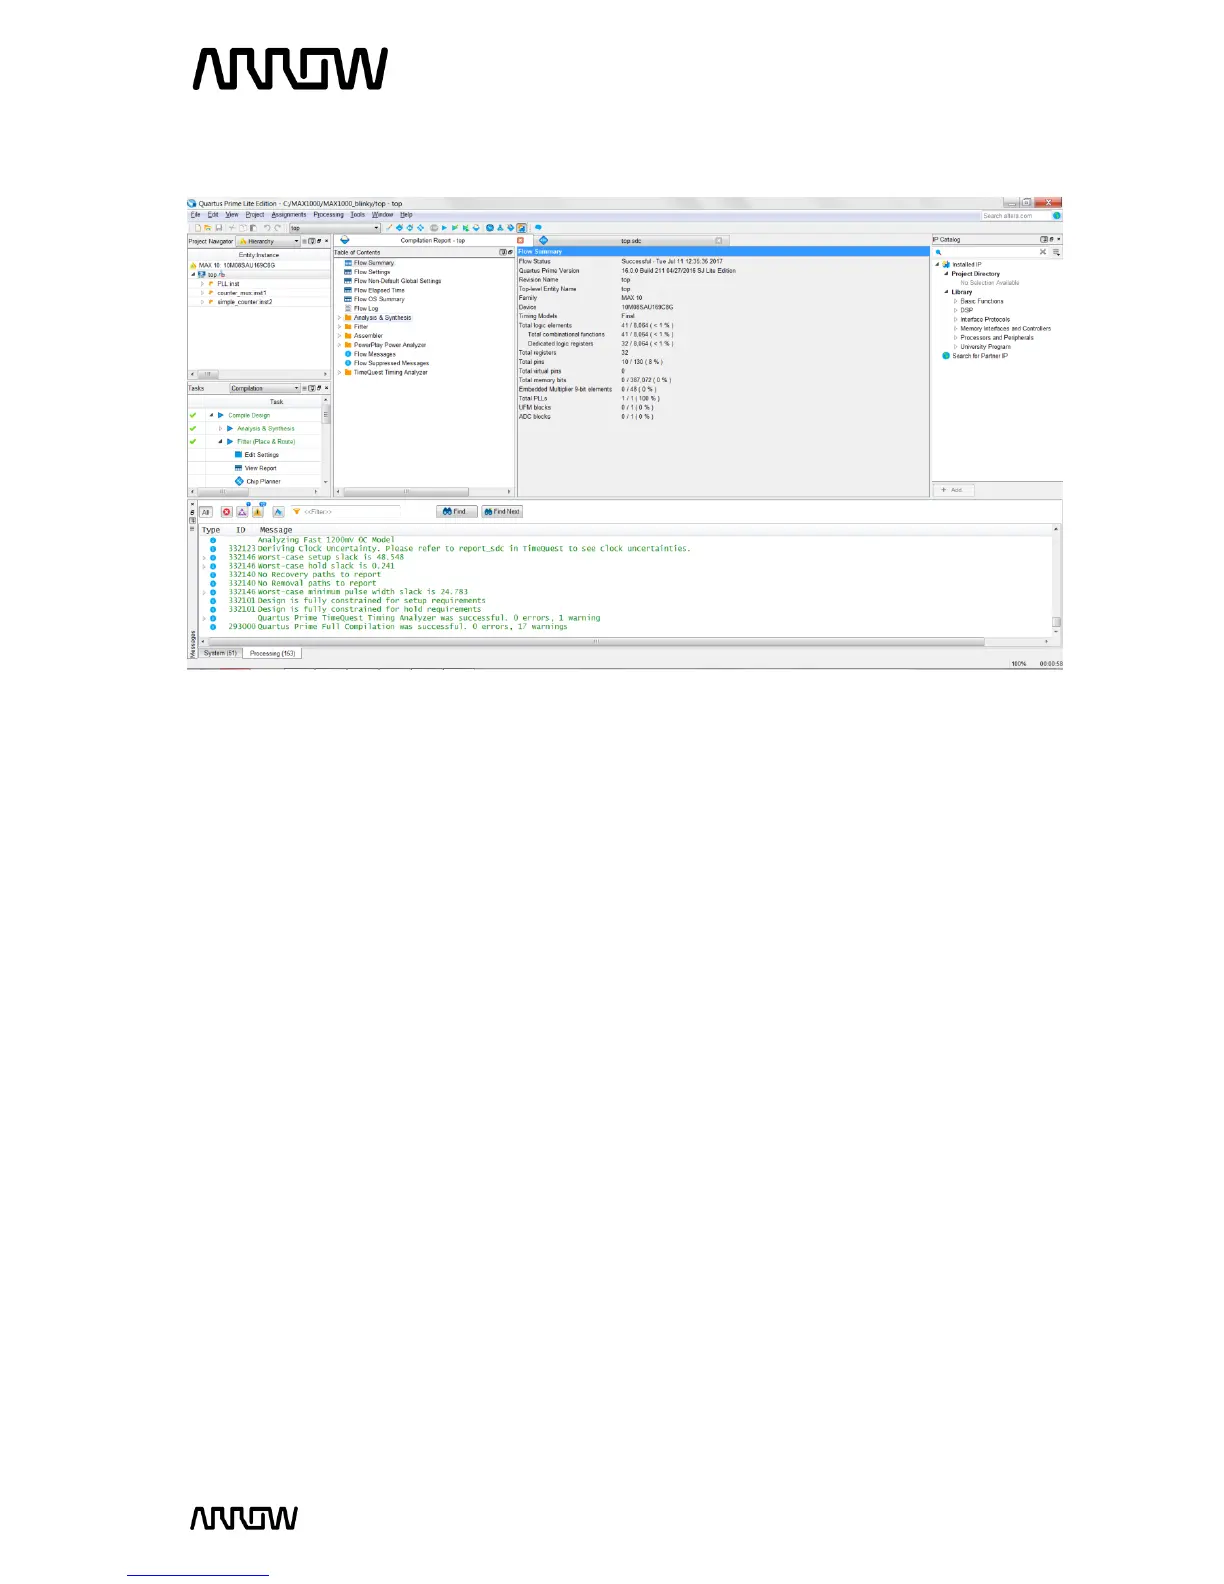Close the Project Navigator panel
Viewport: 1224px width, 1584px height.
click(326, 241)
